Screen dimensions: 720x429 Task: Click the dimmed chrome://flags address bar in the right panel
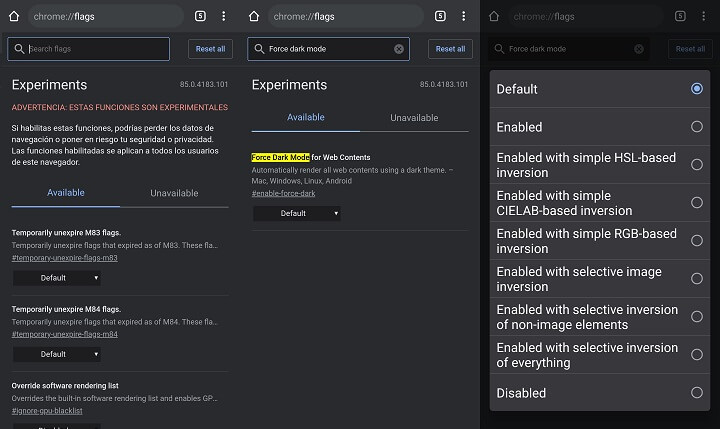coord(586,17)
